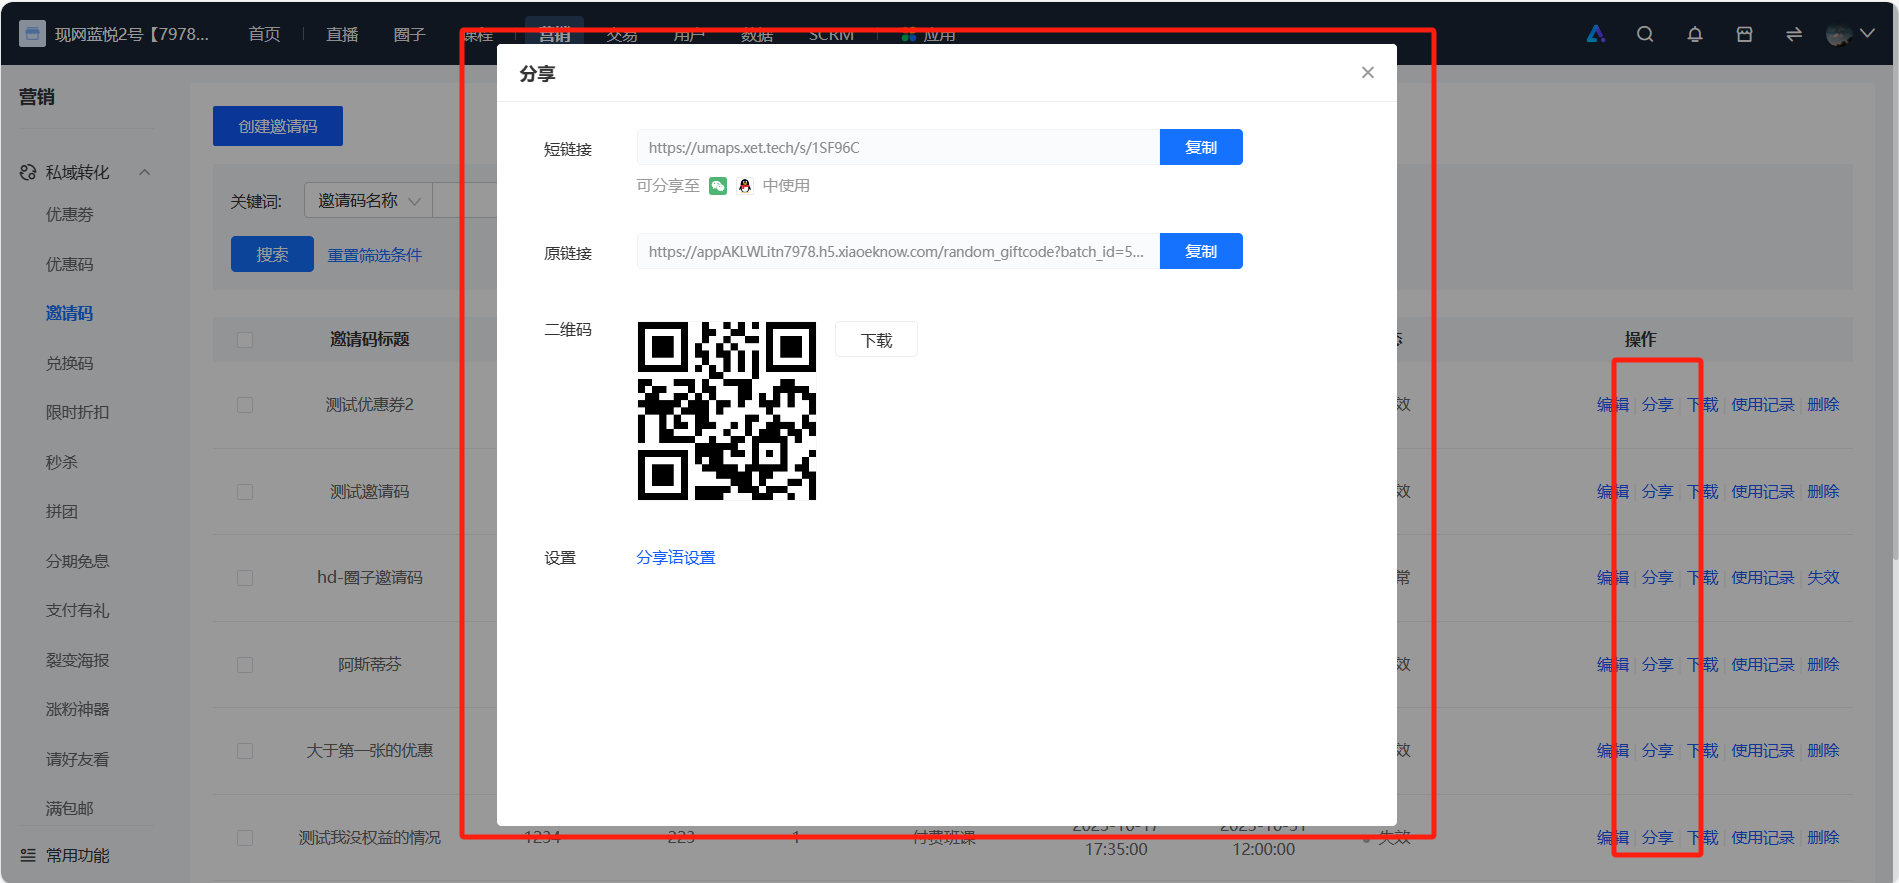Click the 创建邀请码 button
1899x883 pixels.
coord(278,126)
